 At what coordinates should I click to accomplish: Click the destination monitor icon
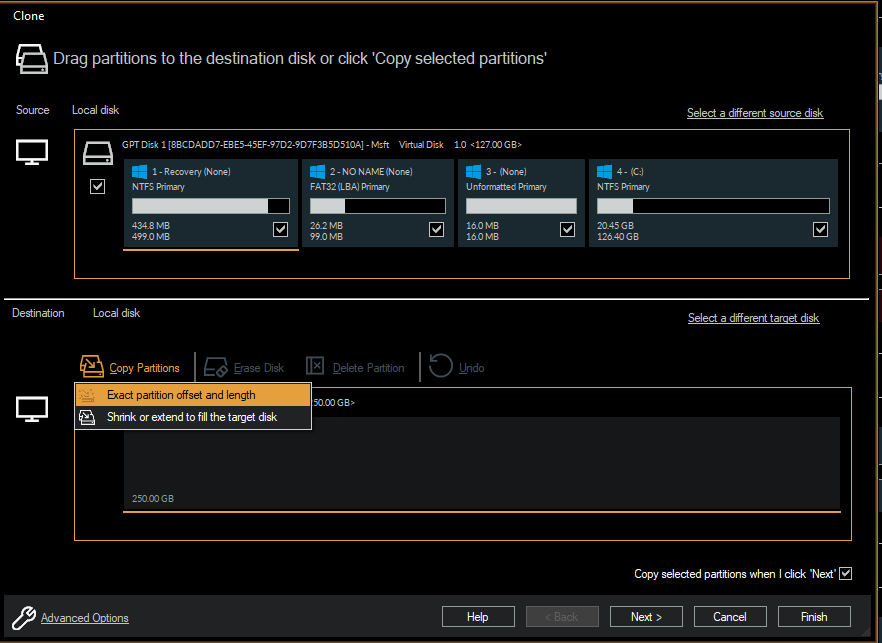coord(31,409)
